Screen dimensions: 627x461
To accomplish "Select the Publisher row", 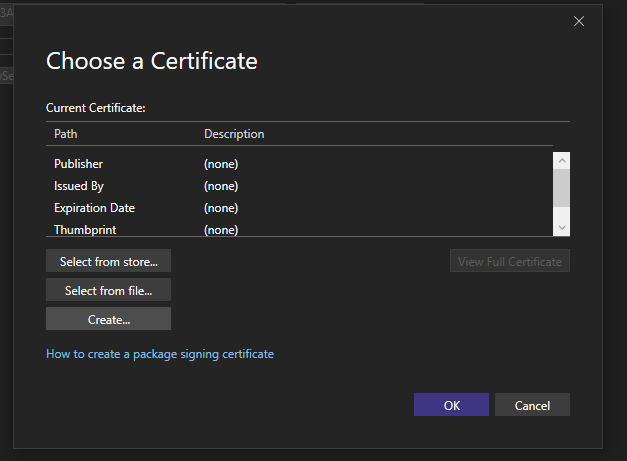I will tap(78, 164).
